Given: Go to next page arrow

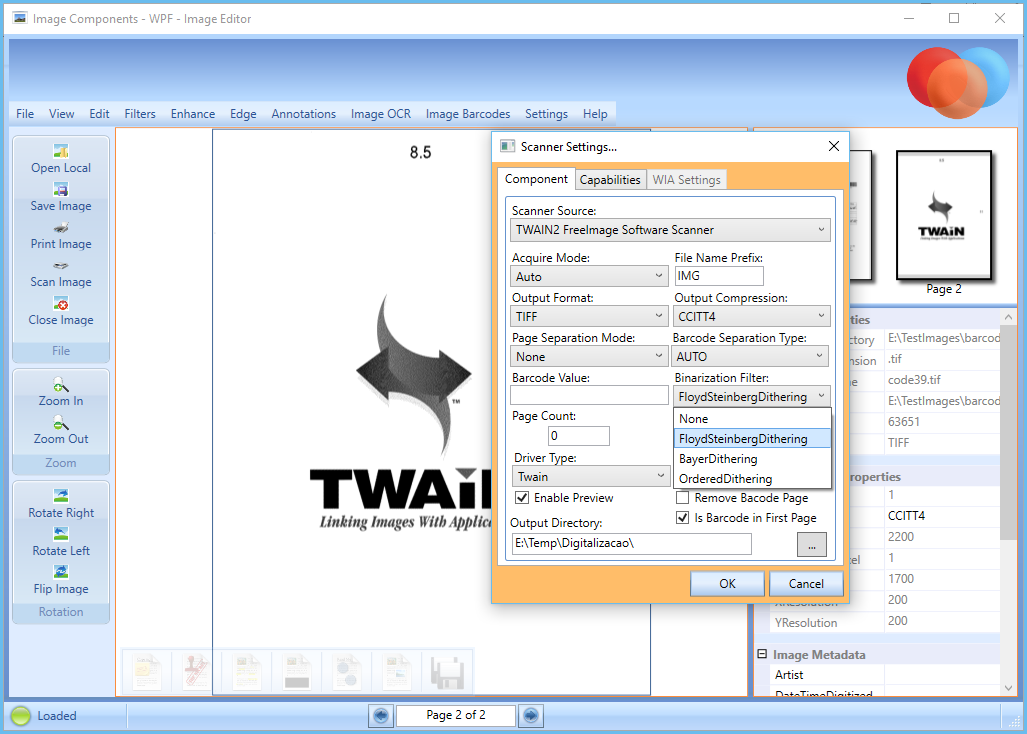Looking at the screenshot, I should 531,716.
